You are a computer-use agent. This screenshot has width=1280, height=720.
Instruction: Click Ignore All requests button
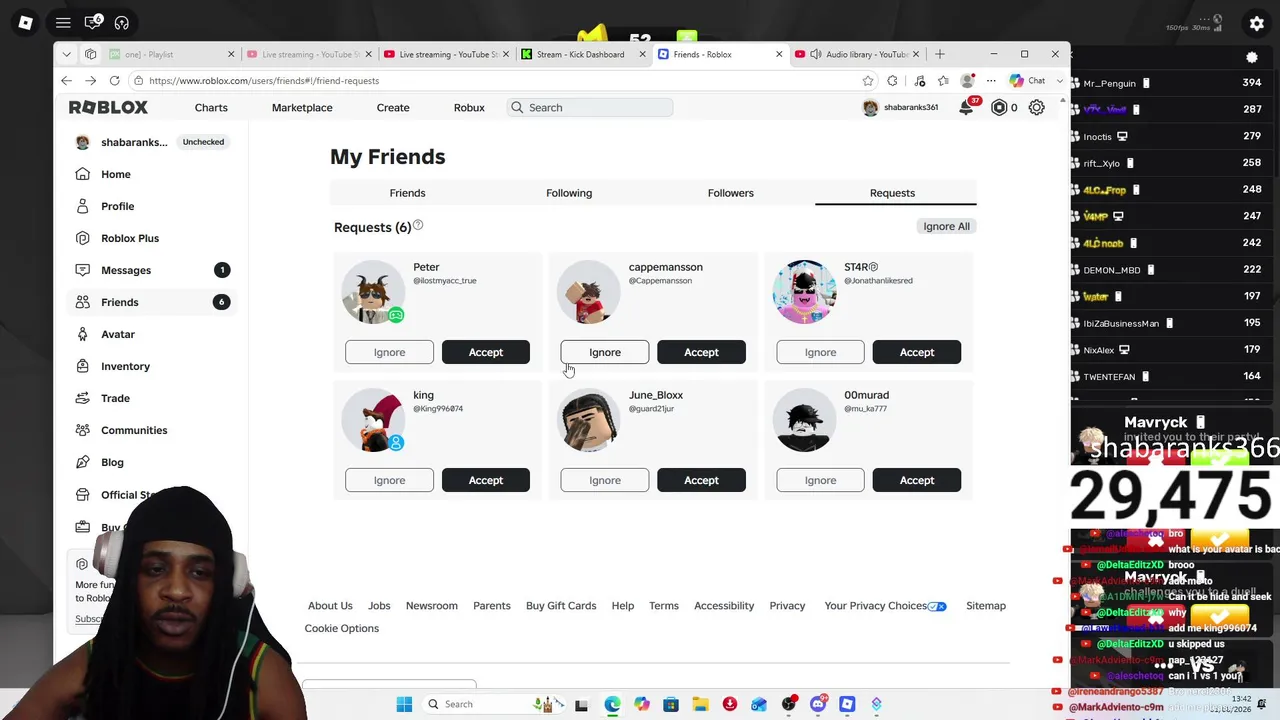click(946, 226)
